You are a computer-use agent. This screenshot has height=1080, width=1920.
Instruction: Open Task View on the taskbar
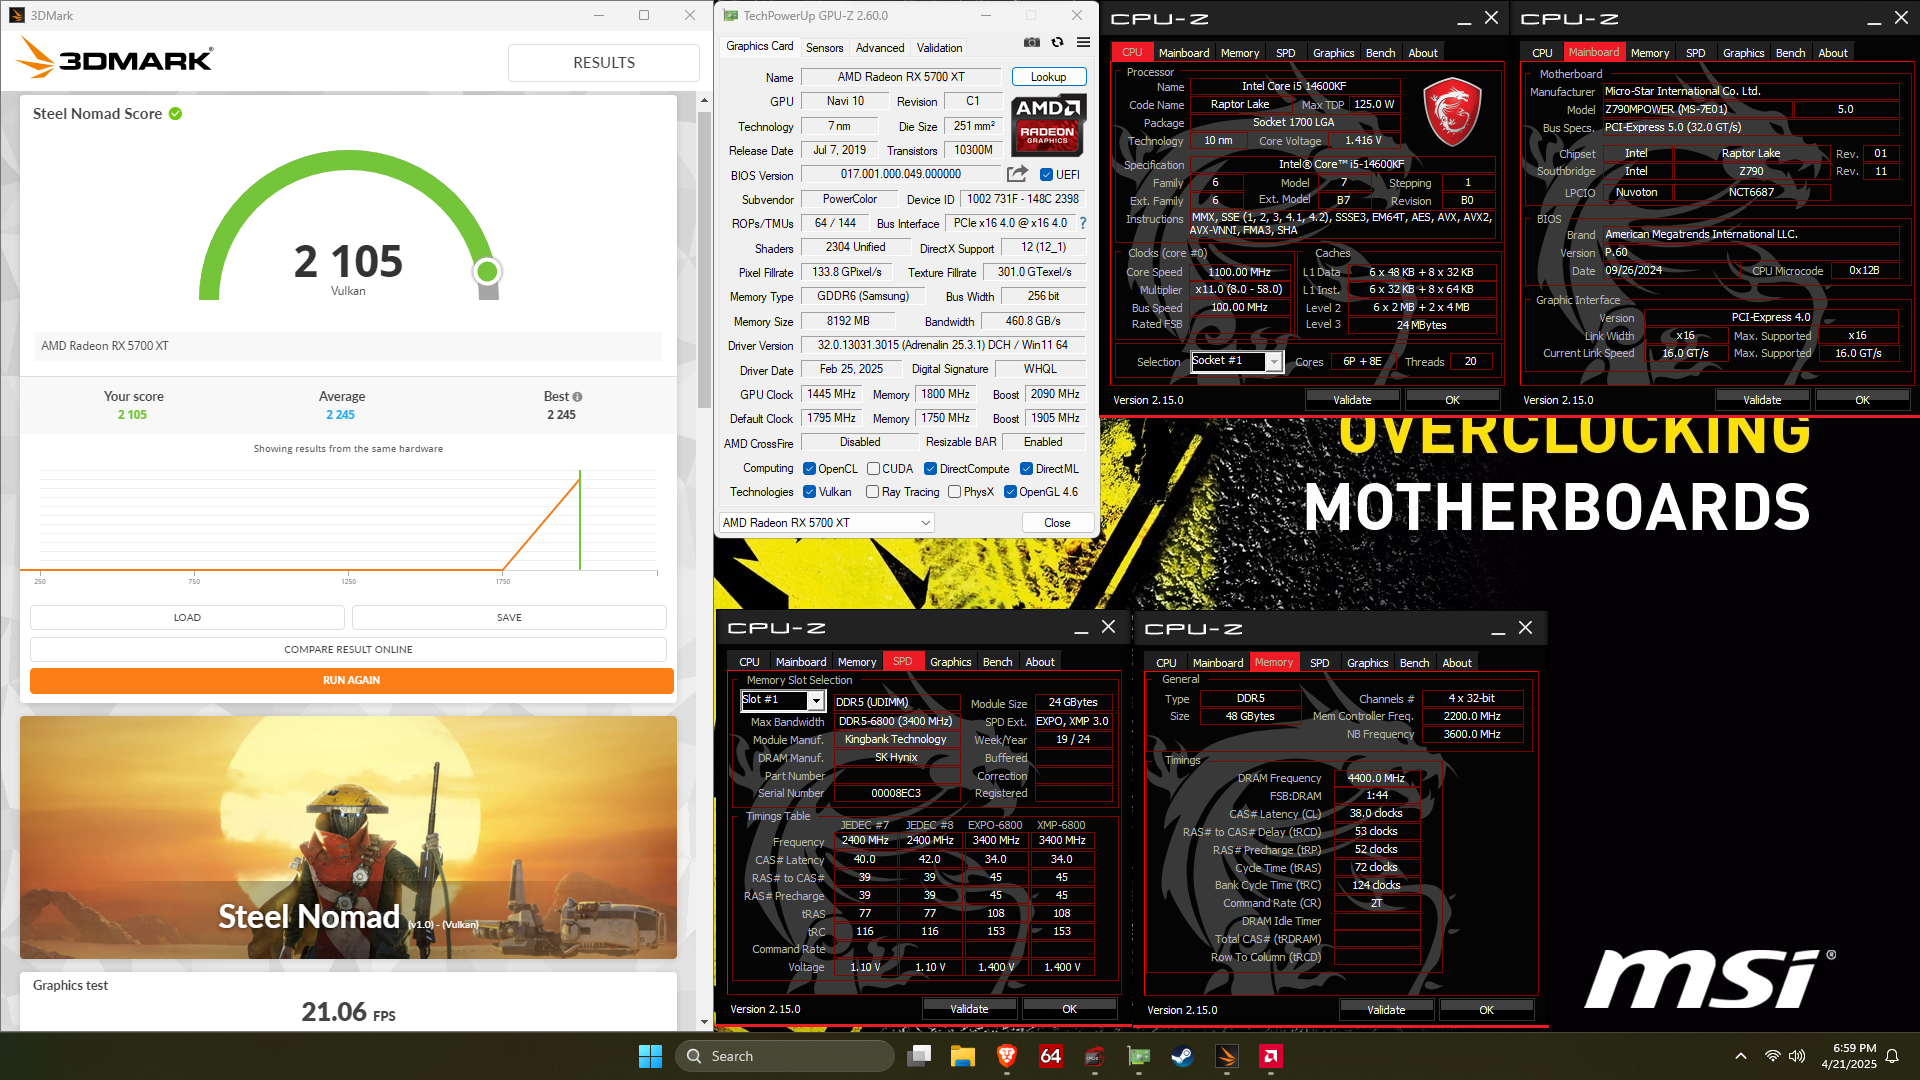click(919, 1056)
